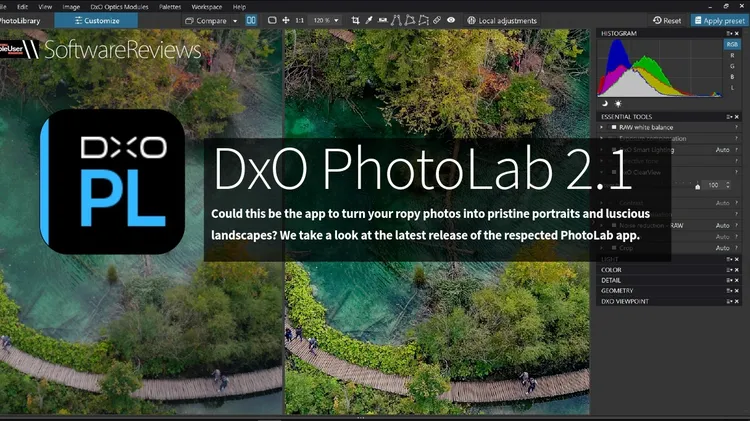The image size is (750, 421).
Task: Expand RAW white balance section
Action: pos(602,127)
